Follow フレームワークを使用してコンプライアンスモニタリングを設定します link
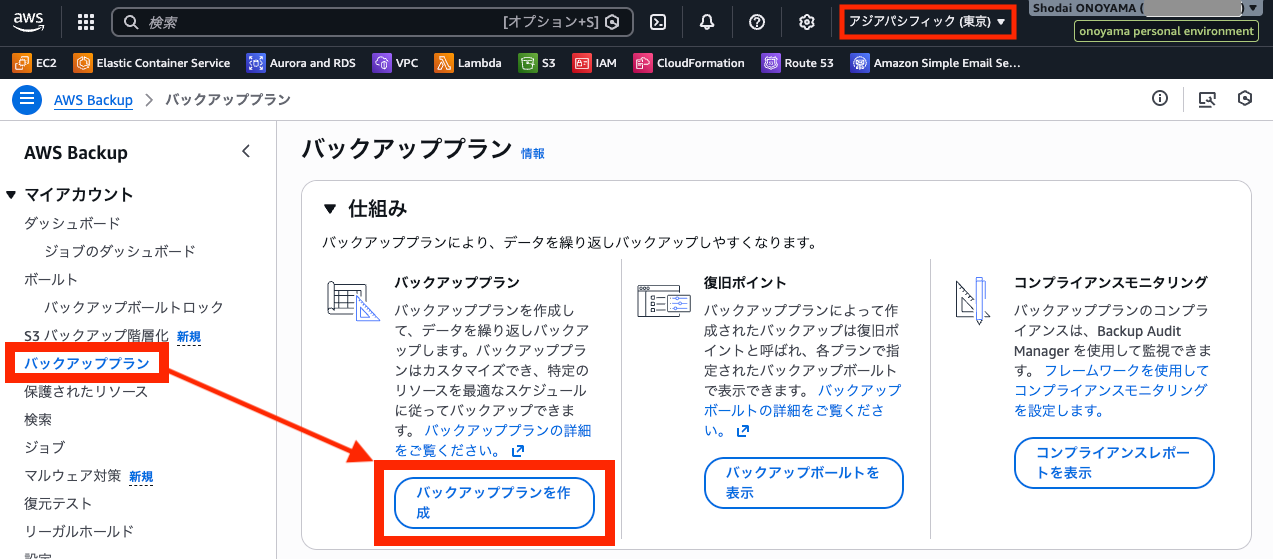Viewport: 1273px width, 559px height. point(1111,390)
